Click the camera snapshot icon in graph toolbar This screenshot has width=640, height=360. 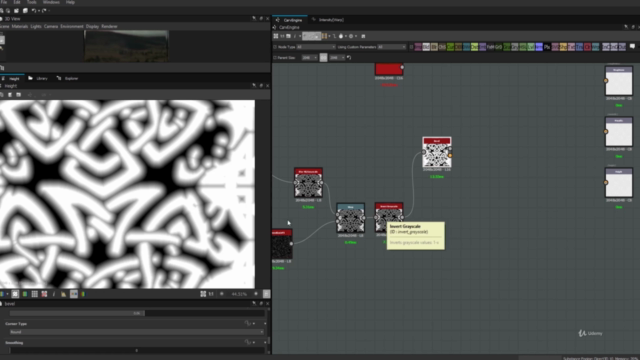(289, 36)
